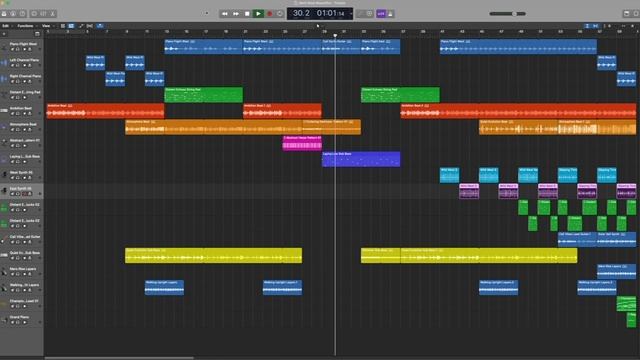Toggle the Global Tracks button
The image size is (640, 360).
pos(37,34)
